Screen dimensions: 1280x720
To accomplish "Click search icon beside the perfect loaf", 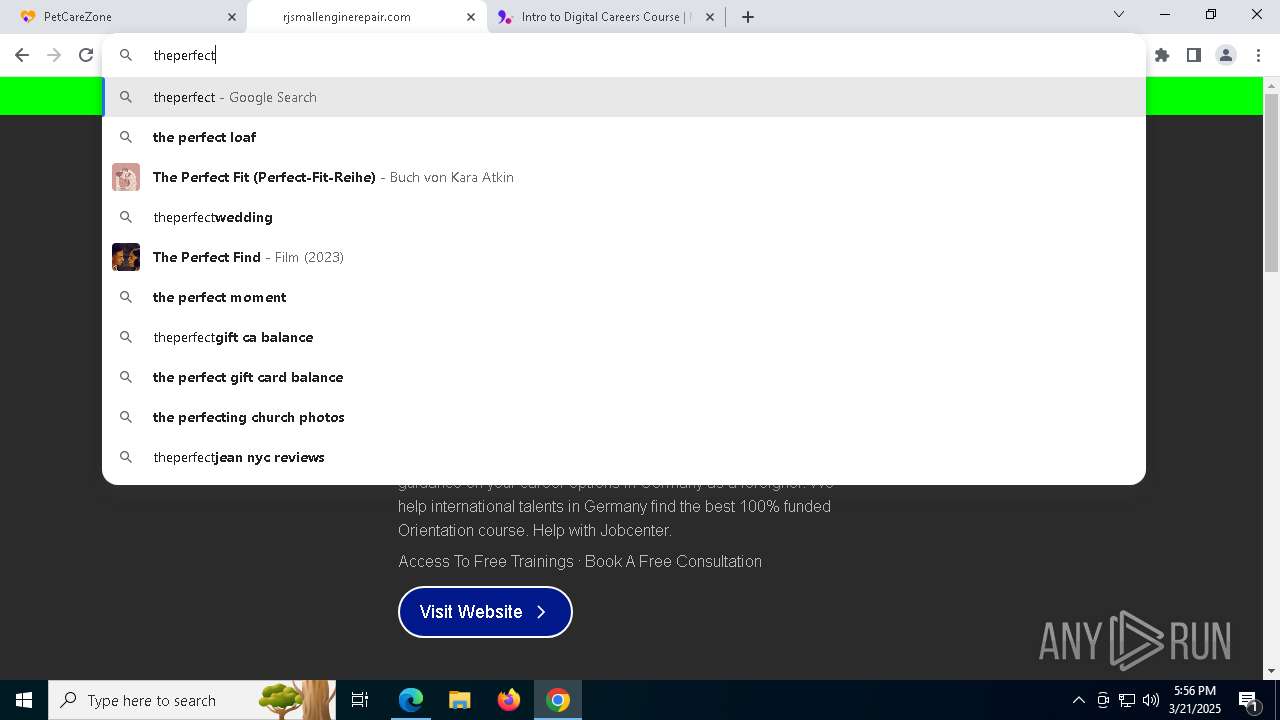I will tap(126, 137).
